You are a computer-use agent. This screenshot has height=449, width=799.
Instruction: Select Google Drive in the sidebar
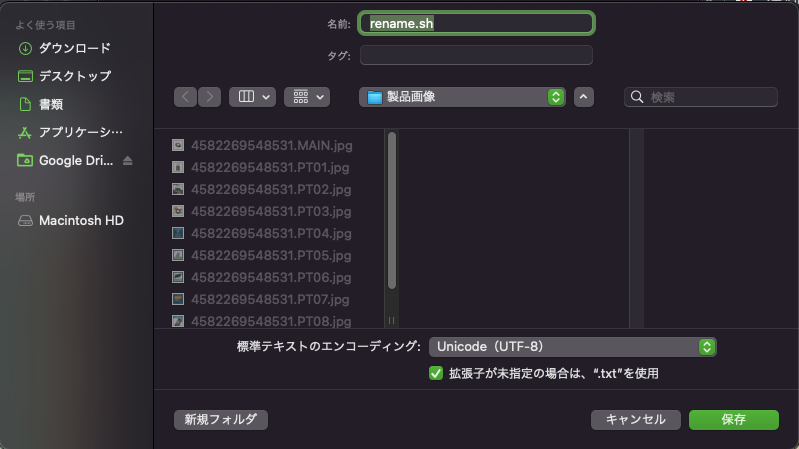point(65,161)
